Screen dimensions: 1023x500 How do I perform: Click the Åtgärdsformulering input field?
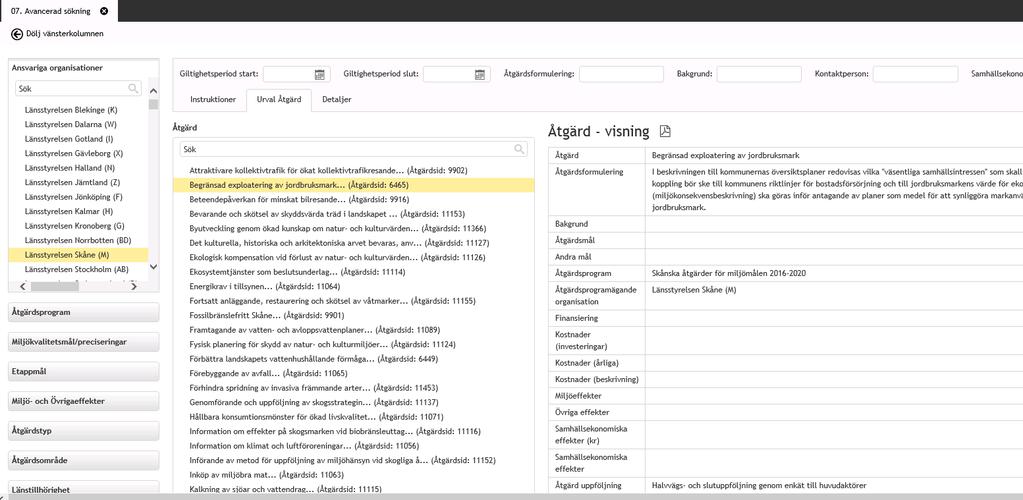click(621, 74)
